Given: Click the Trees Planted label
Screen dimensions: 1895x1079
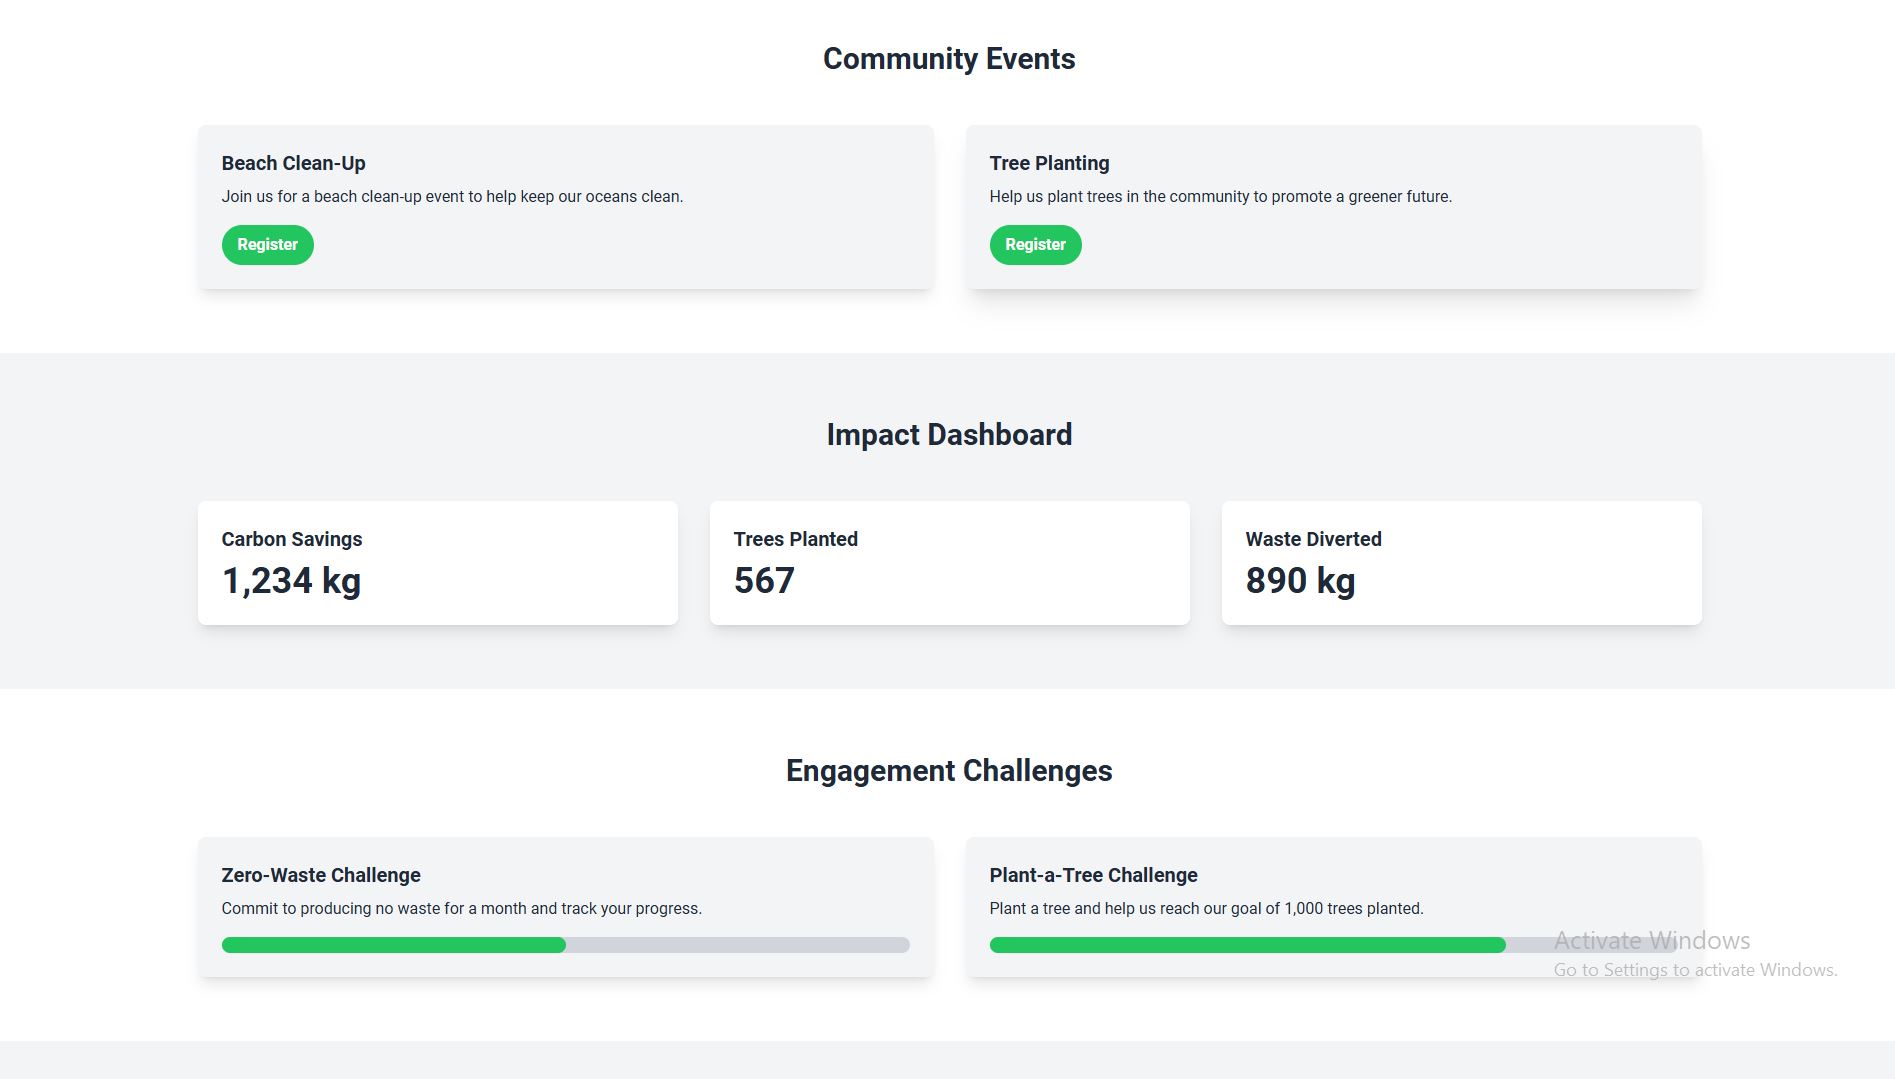Looking at the screenshot, I should pos(795,539).
